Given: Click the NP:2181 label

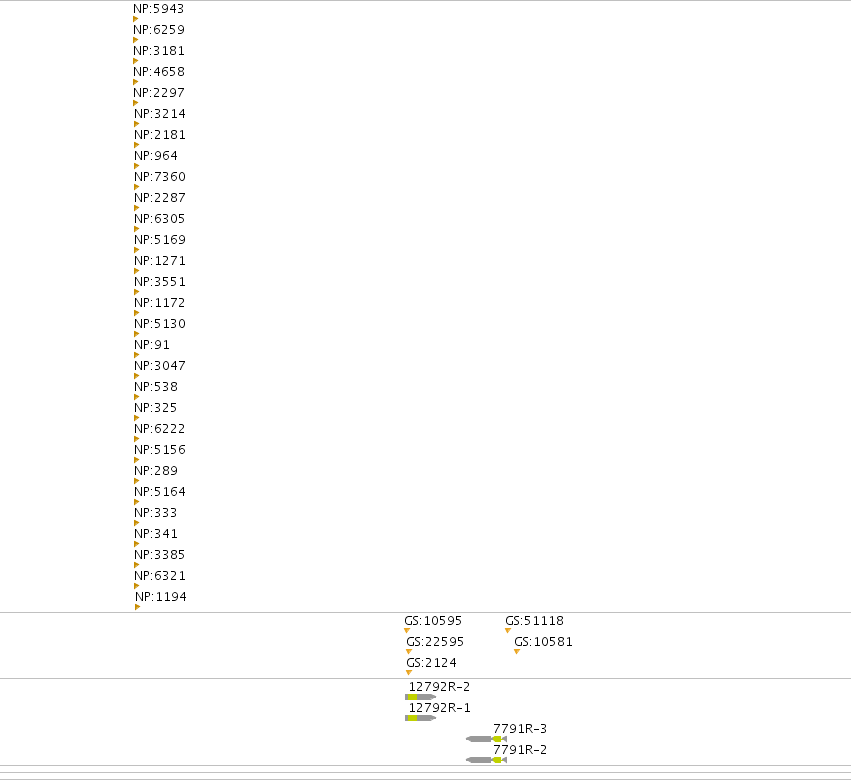Looking at the screenshot, I should (160, 135).
